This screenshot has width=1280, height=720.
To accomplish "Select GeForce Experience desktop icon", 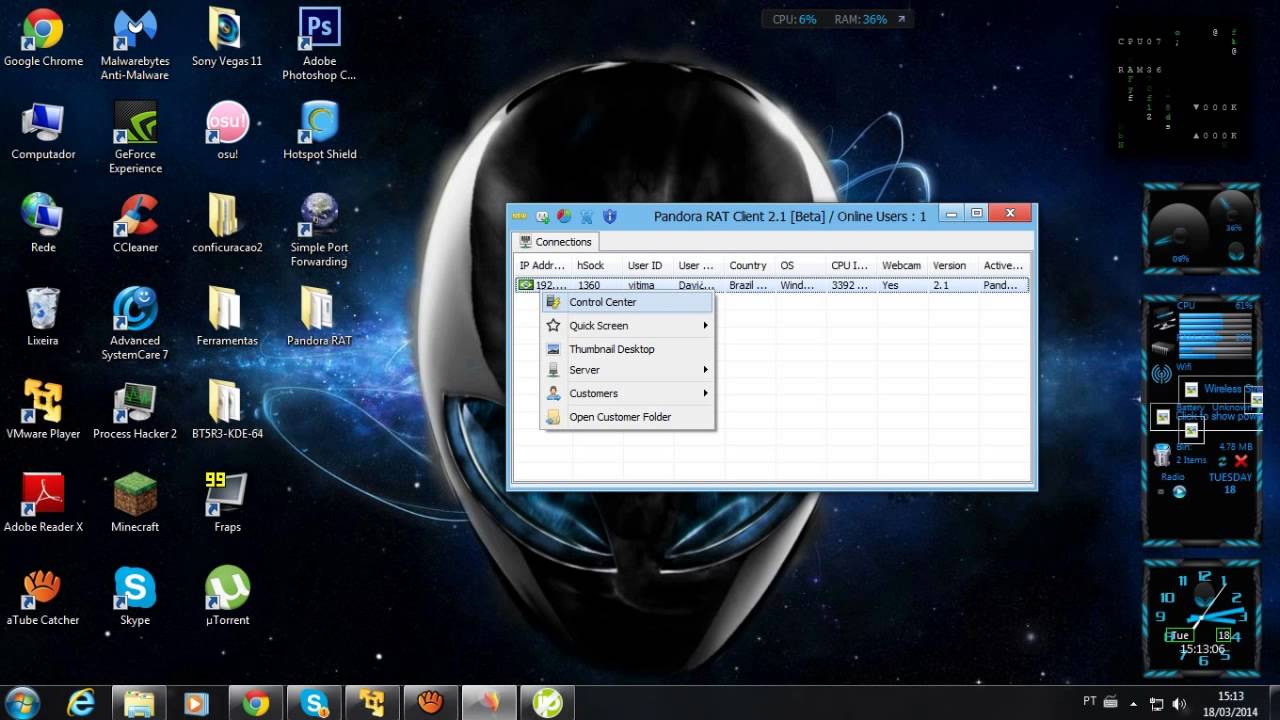I will 135,138.
